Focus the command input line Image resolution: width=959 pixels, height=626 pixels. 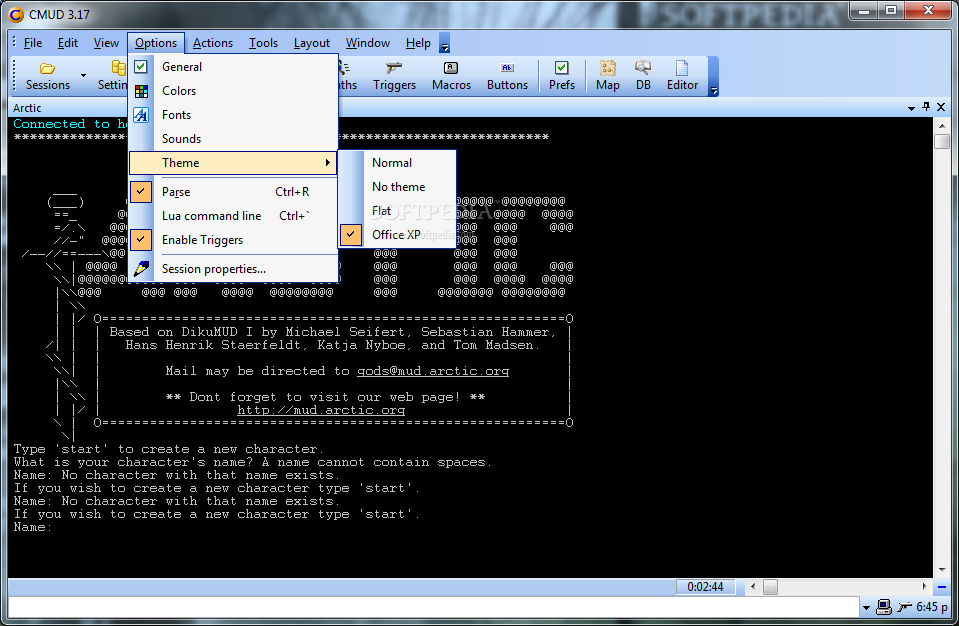pos(433,607)
